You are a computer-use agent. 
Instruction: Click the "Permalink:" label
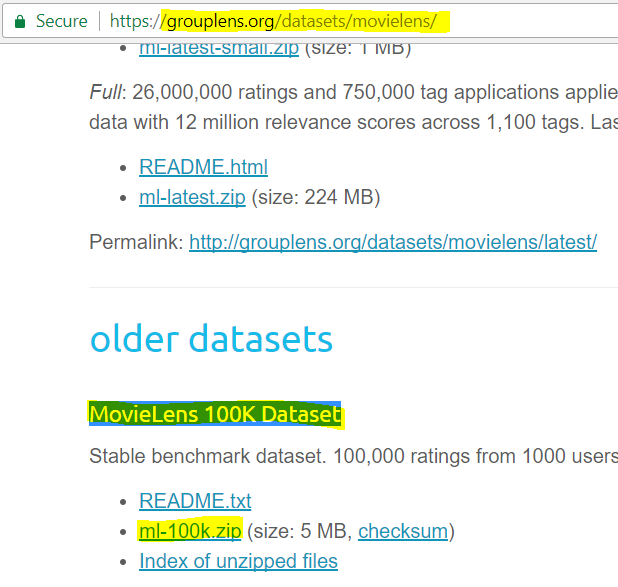pos(136,242)
